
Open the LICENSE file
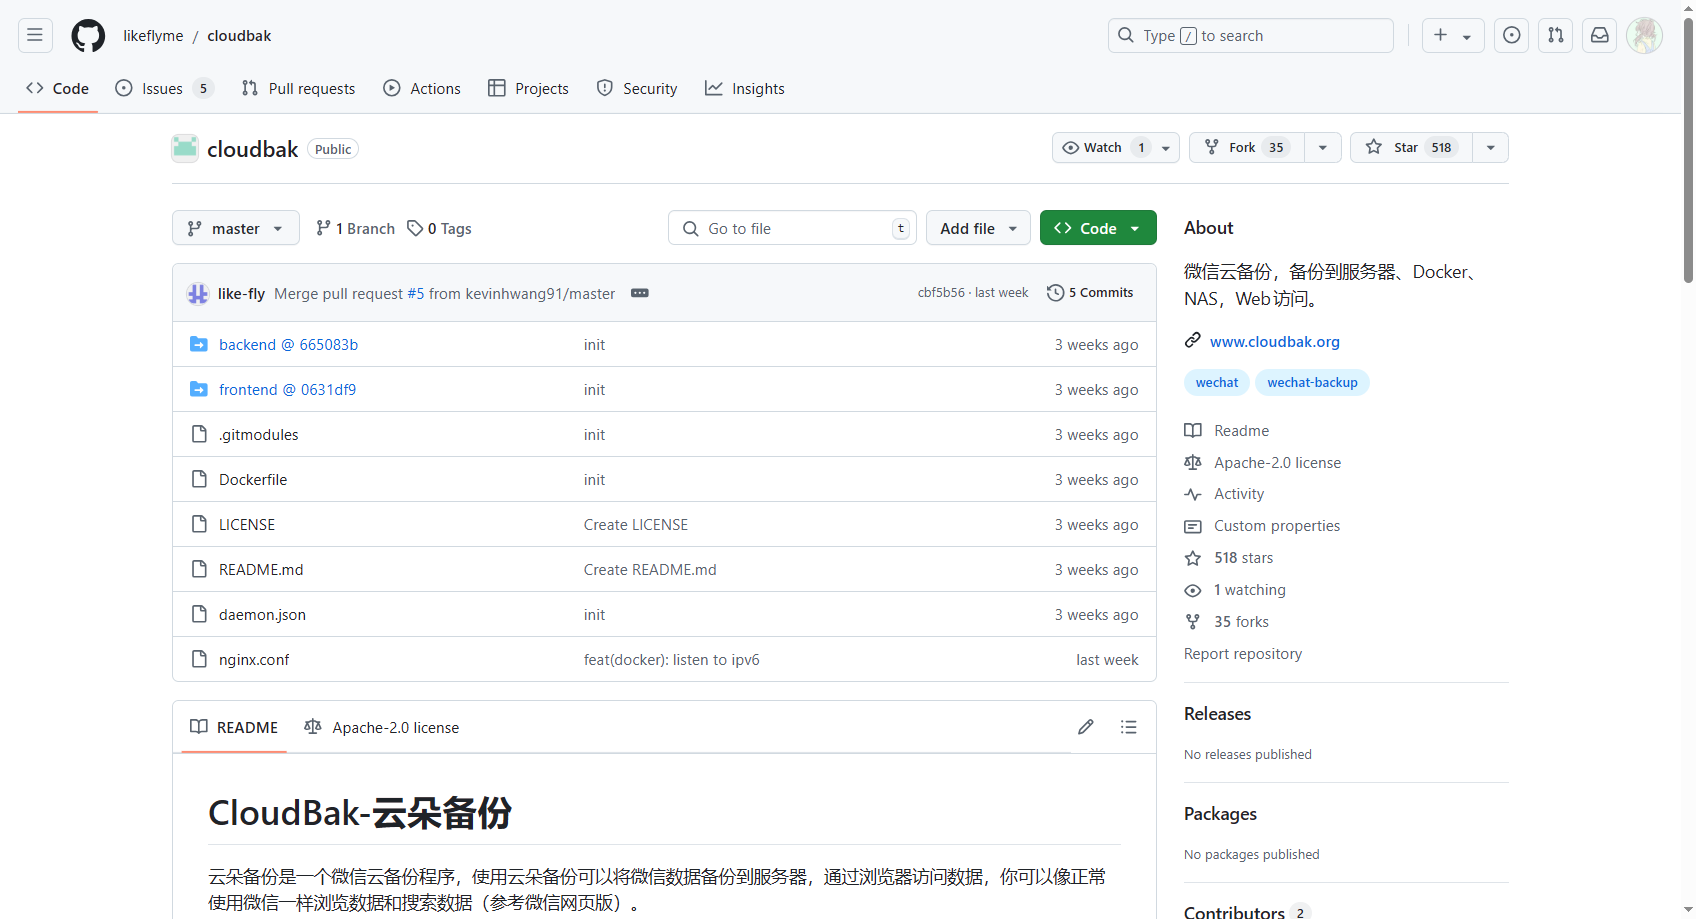[247, 524]
